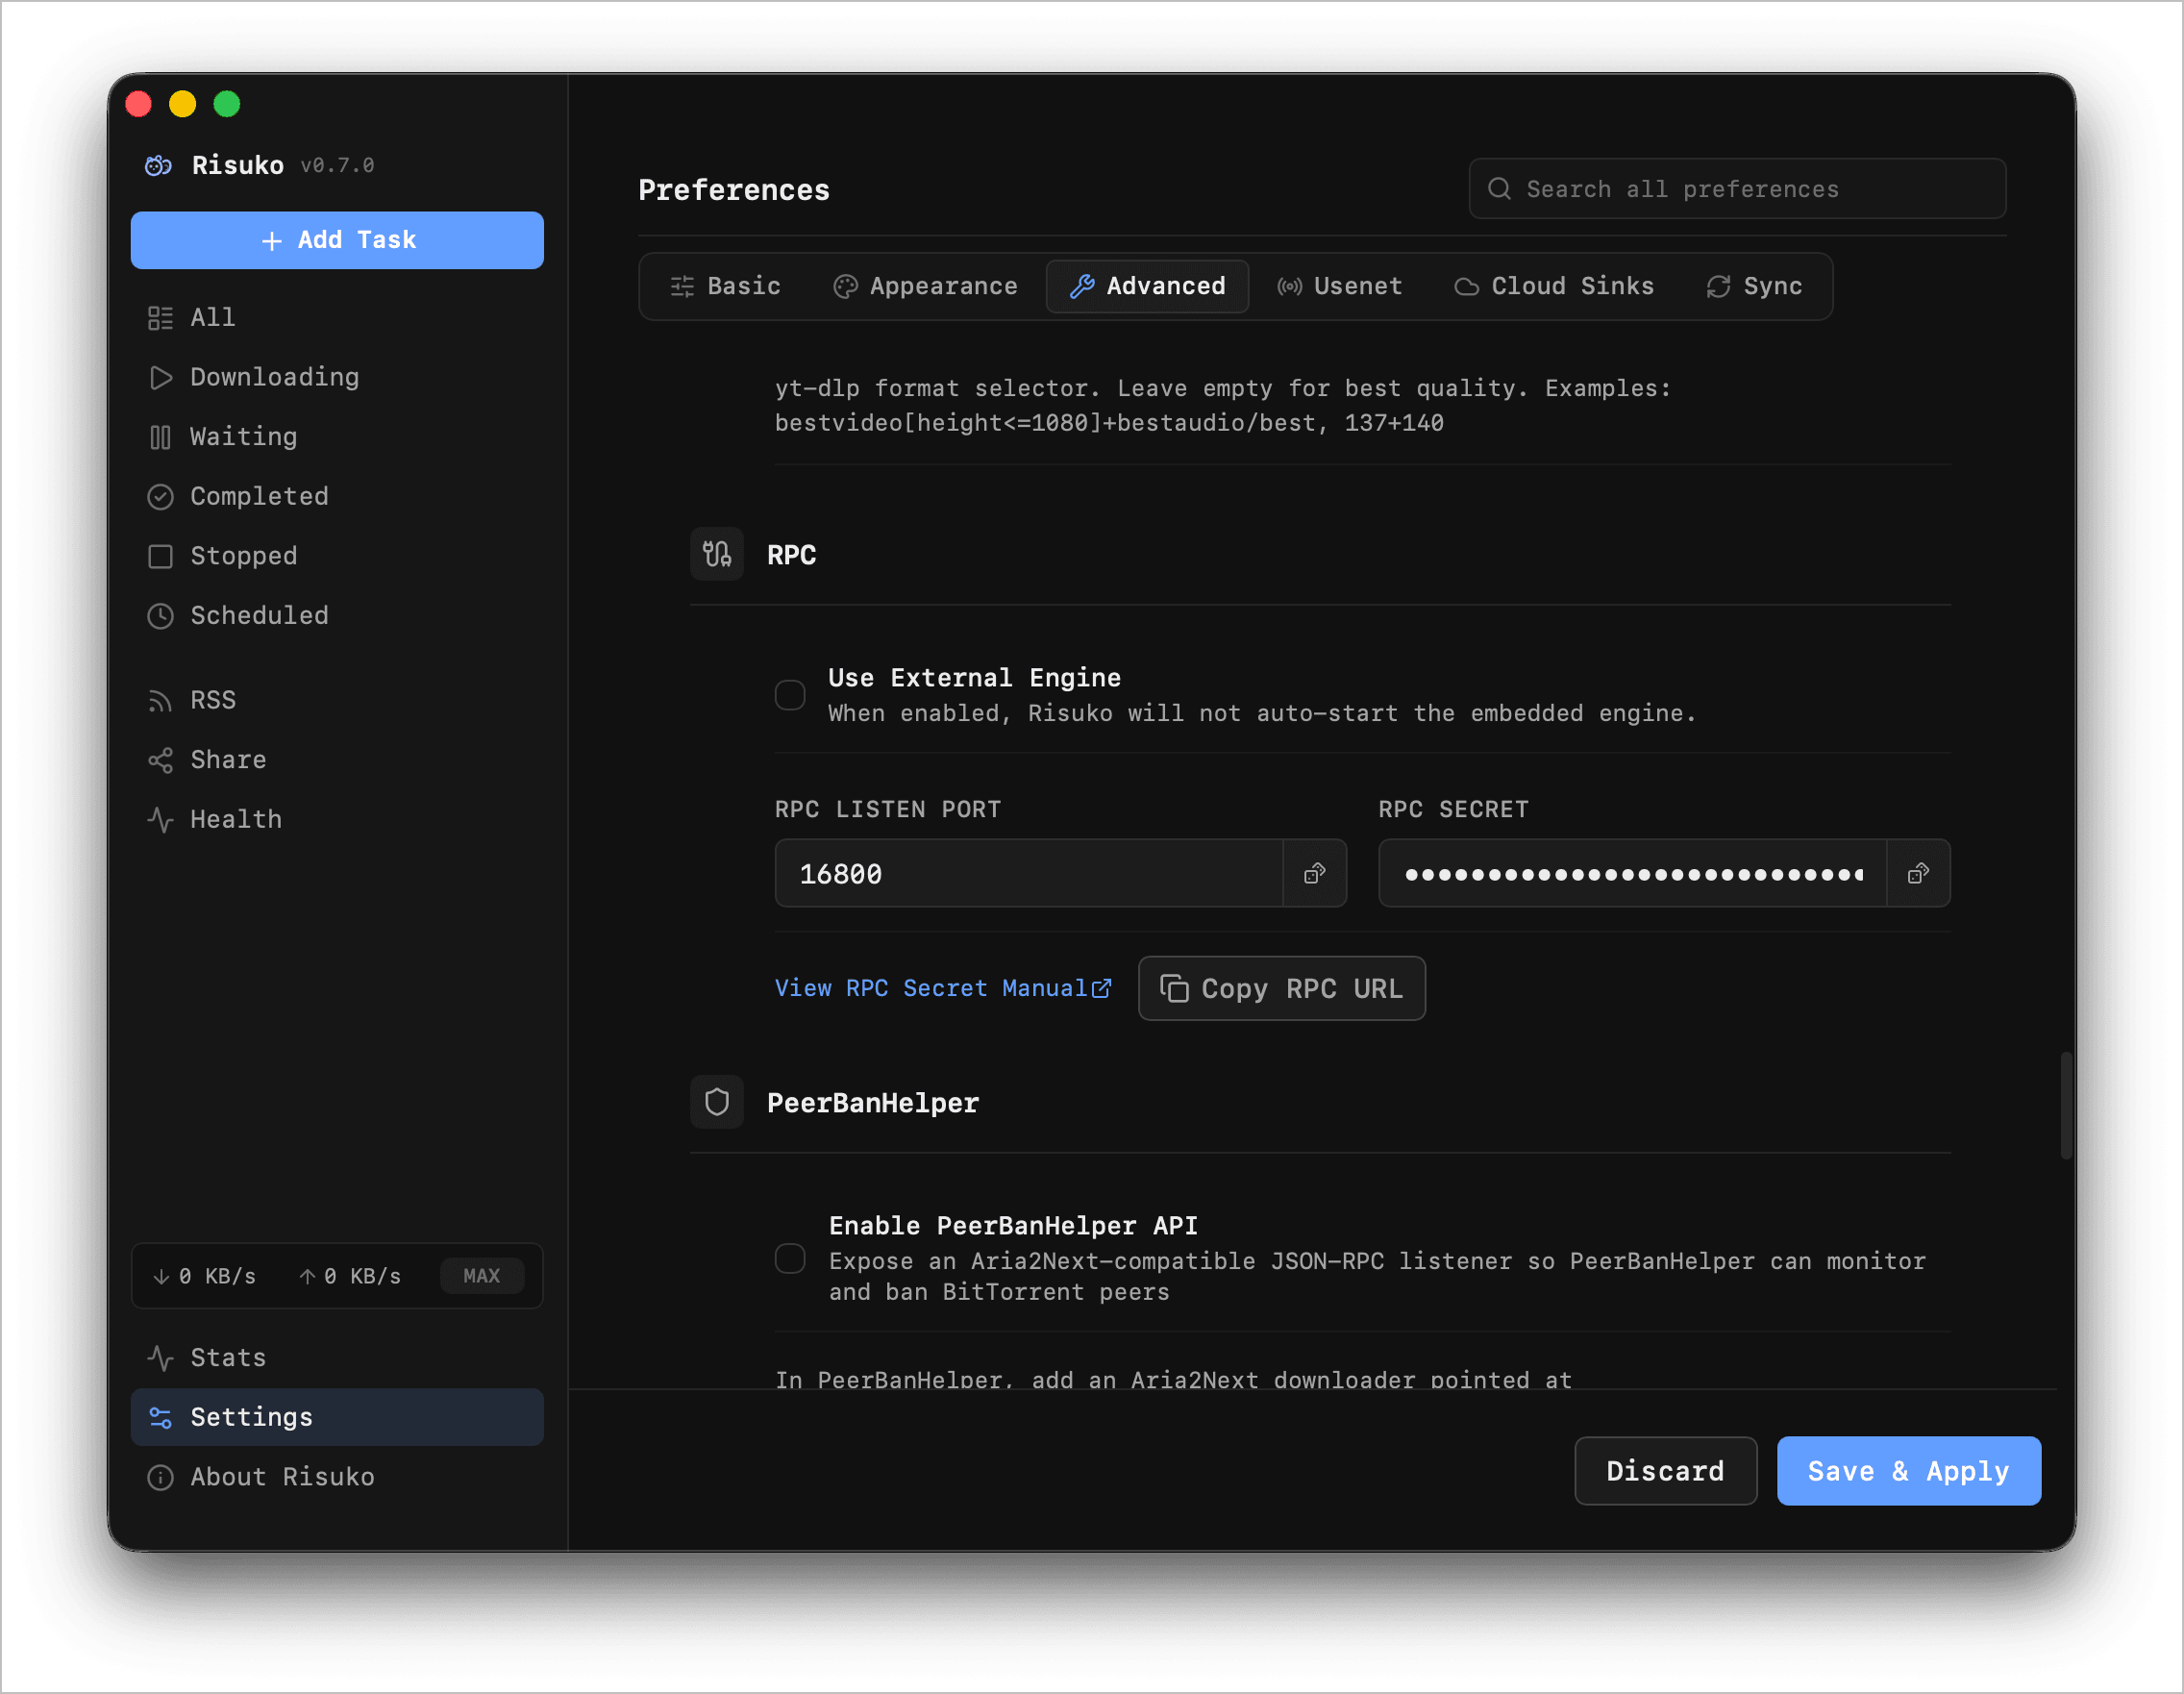
Task: Switch to the Appearance tab
Action: [925, 287]
